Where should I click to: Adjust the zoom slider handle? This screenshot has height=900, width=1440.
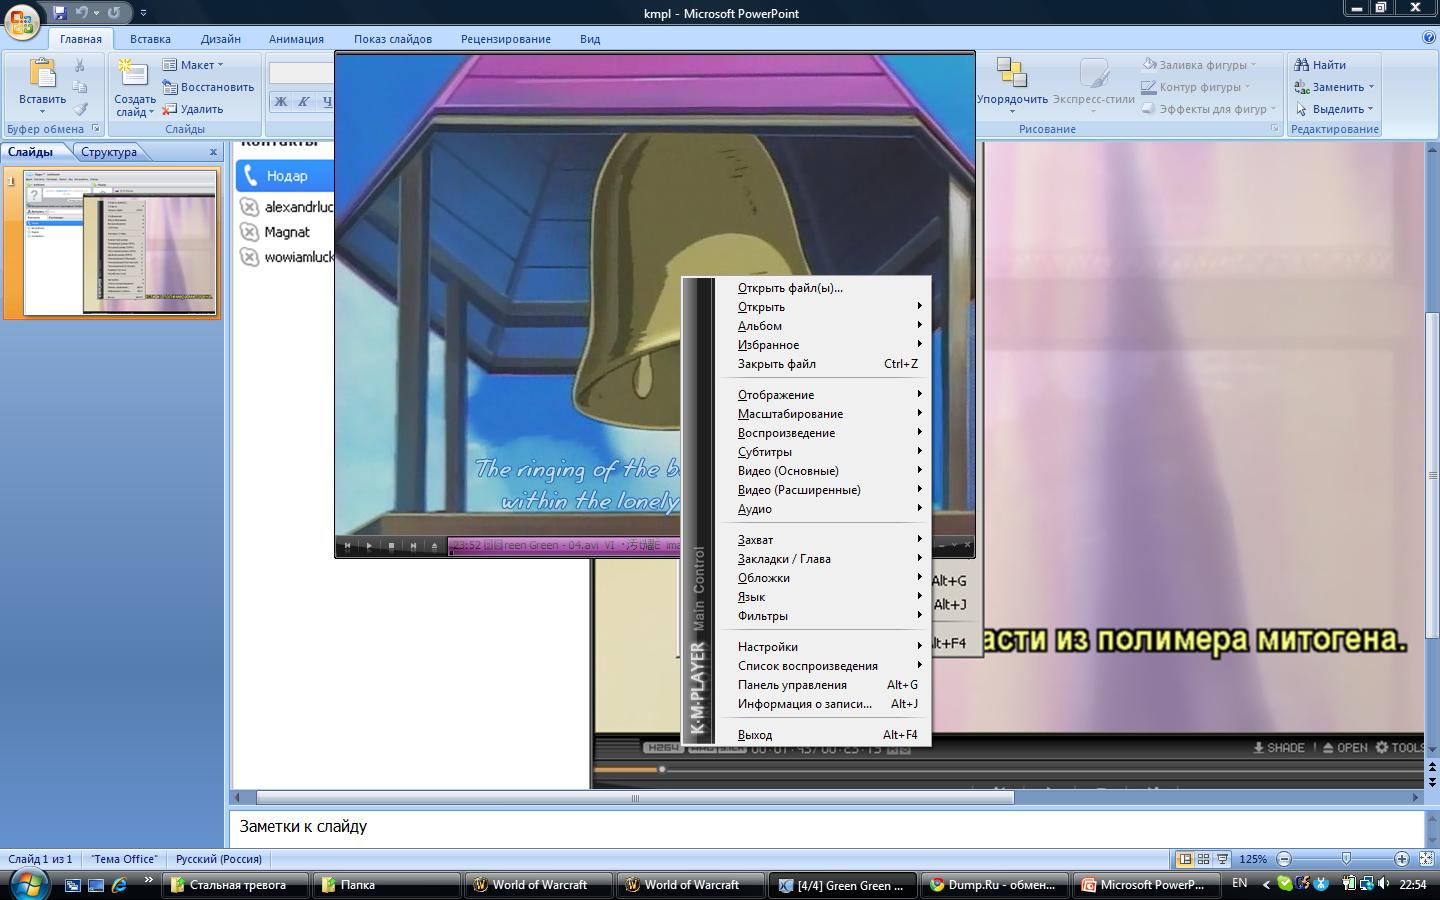[x=1346, y=859]
